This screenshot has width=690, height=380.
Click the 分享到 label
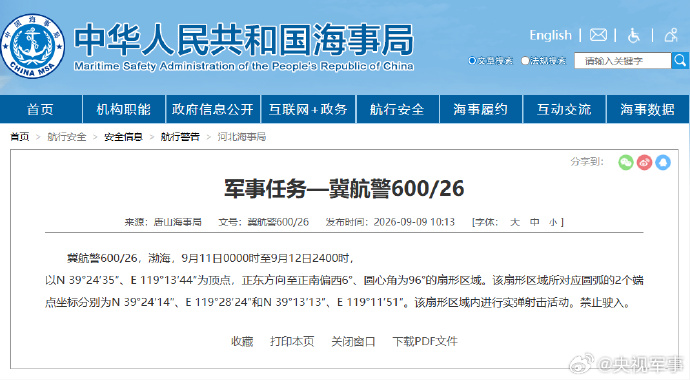click(587, 162)
